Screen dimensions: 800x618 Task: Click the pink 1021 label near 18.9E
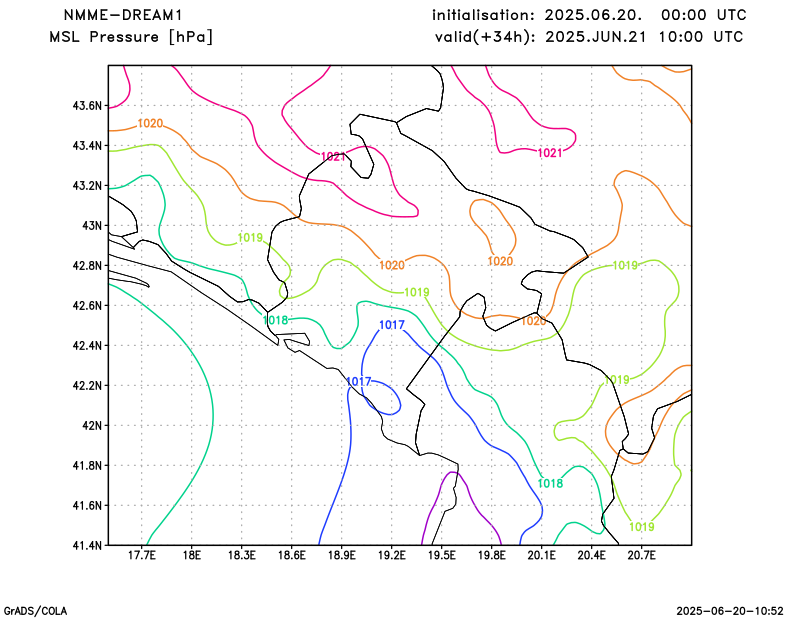click(x=334, y=157)
